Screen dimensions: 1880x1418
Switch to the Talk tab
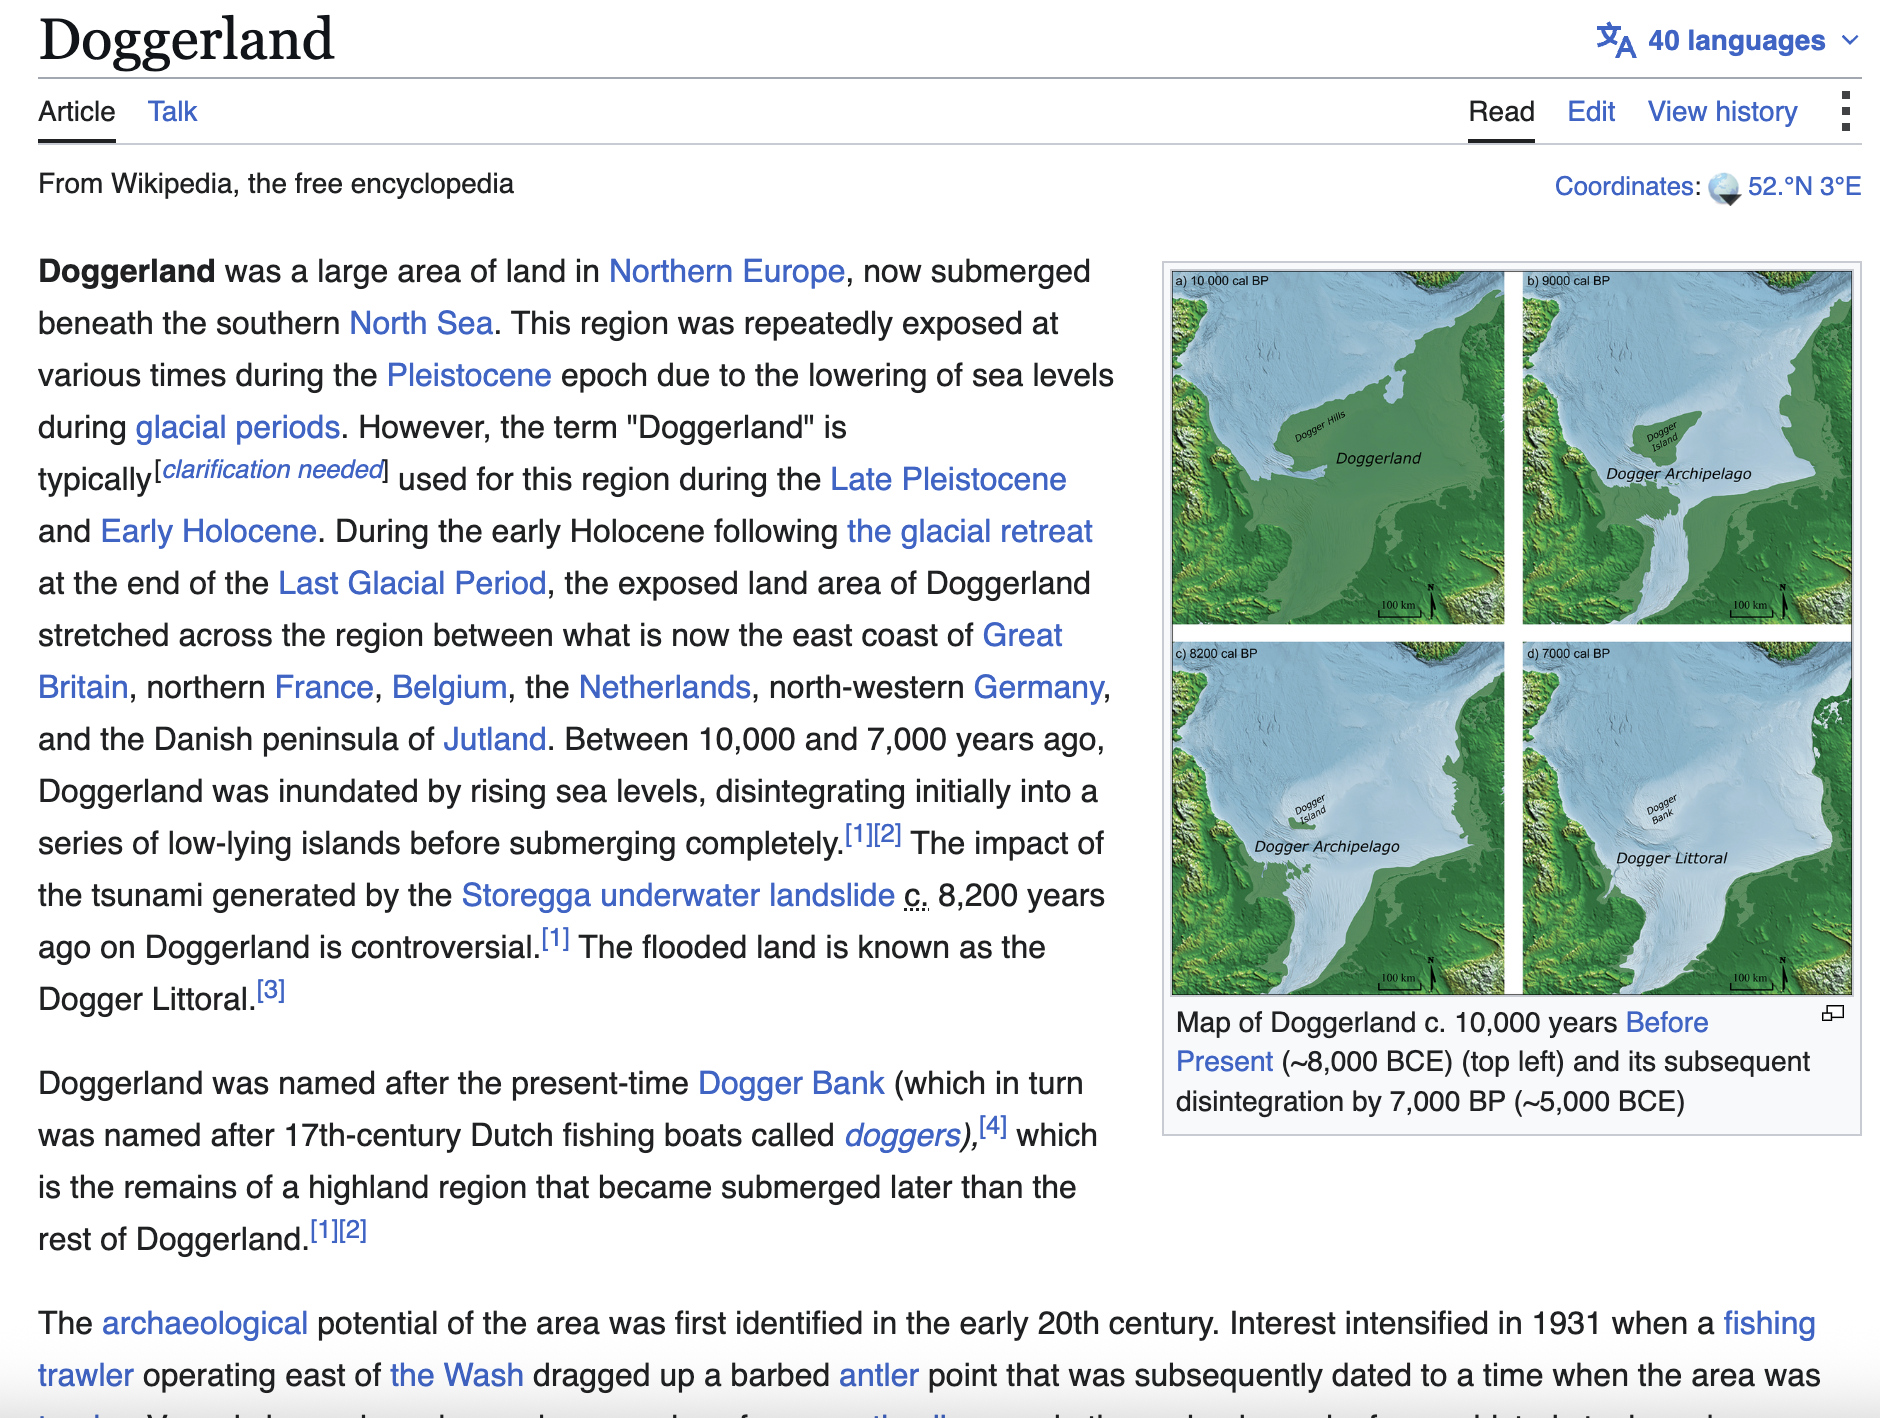[x=173, y=111]
